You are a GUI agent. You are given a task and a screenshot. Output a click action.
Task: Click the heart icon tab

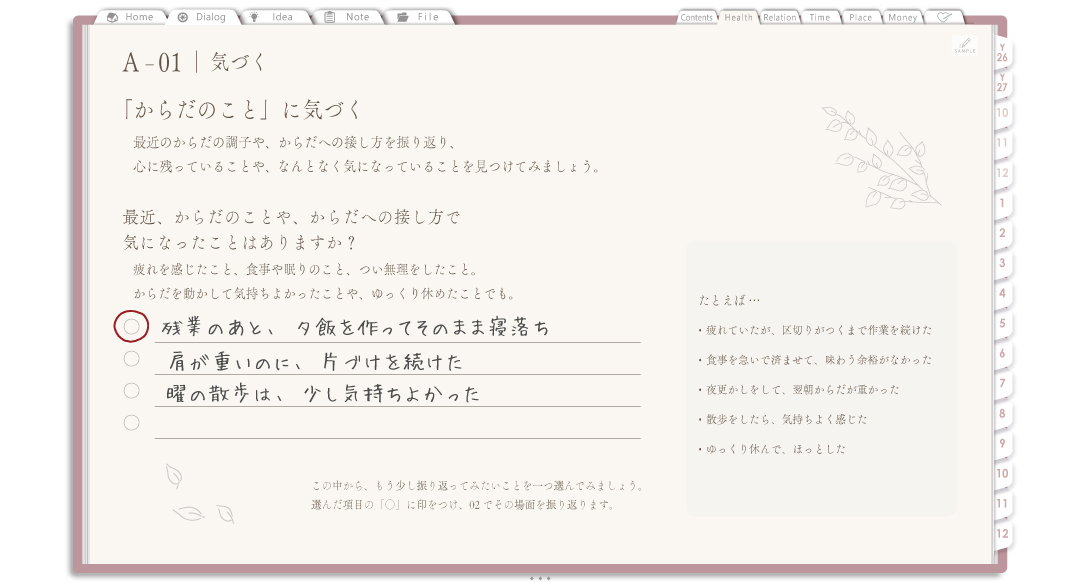point(944,17)
